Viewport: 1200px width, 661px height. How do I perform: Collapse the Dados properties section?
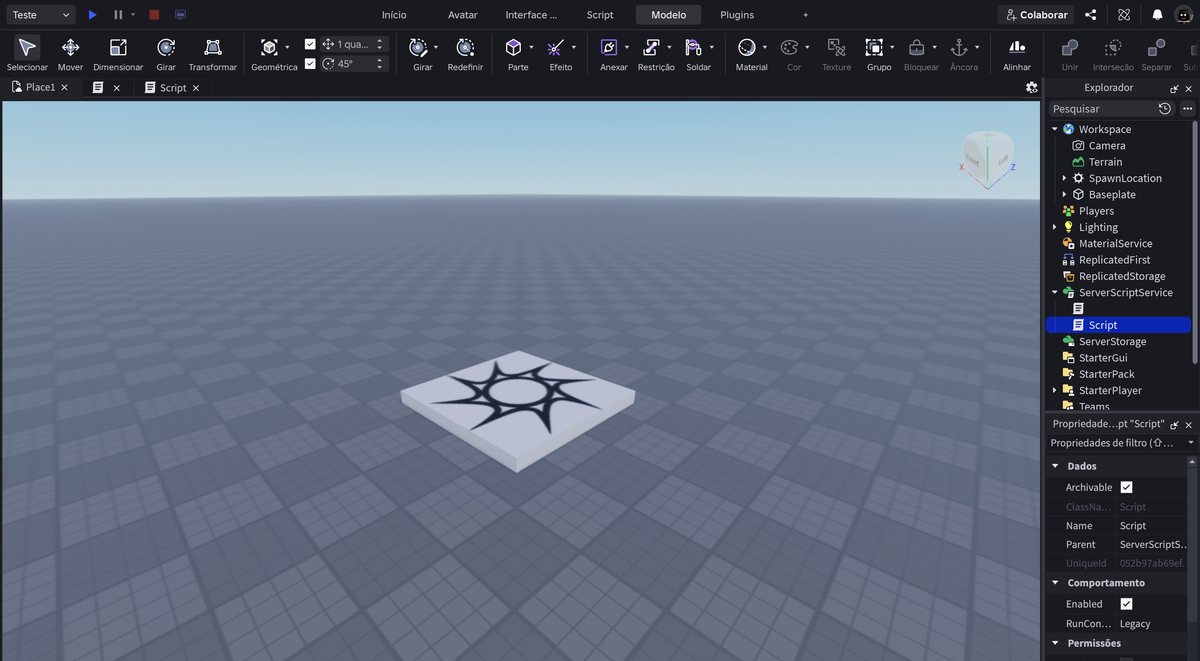[1054, 466]
